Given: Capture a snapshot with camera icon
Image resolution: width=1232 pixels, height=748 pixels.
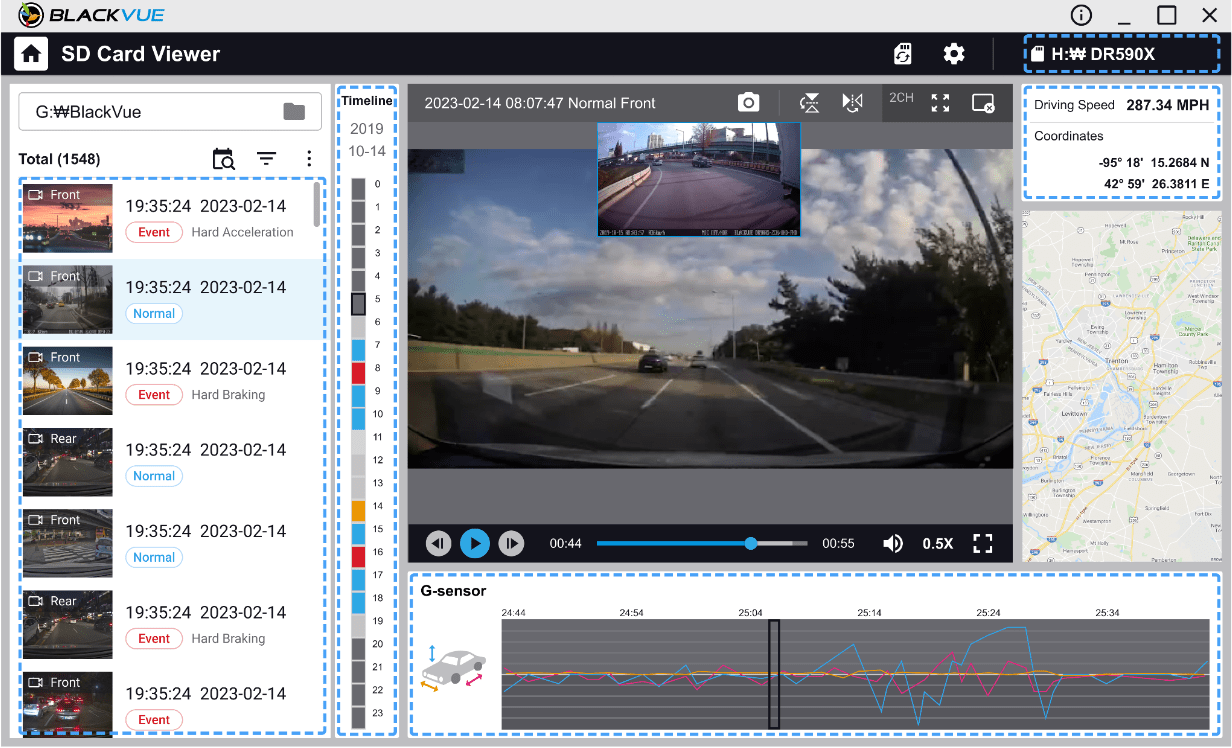Looking at the screenshot, I should tap(748, 103).
